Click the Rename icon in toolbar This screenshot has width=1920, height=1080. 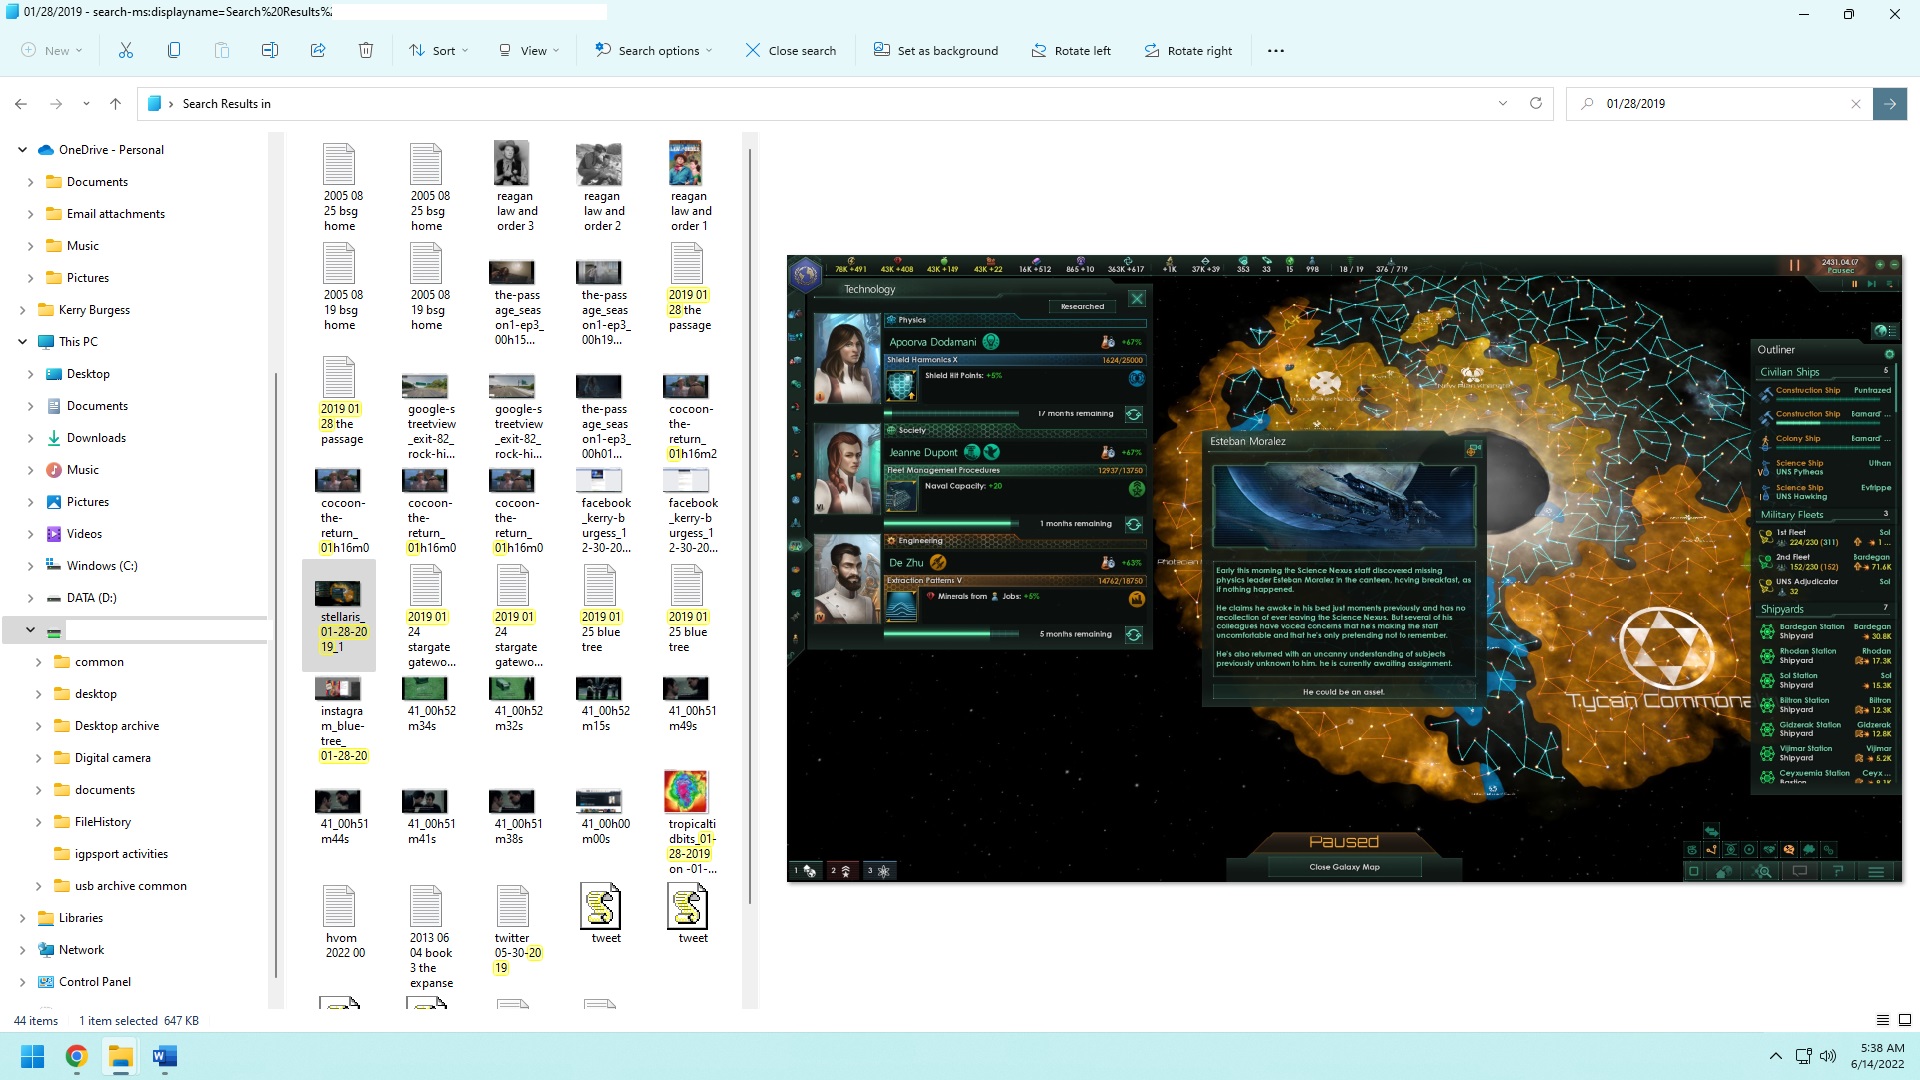point(270,50)
